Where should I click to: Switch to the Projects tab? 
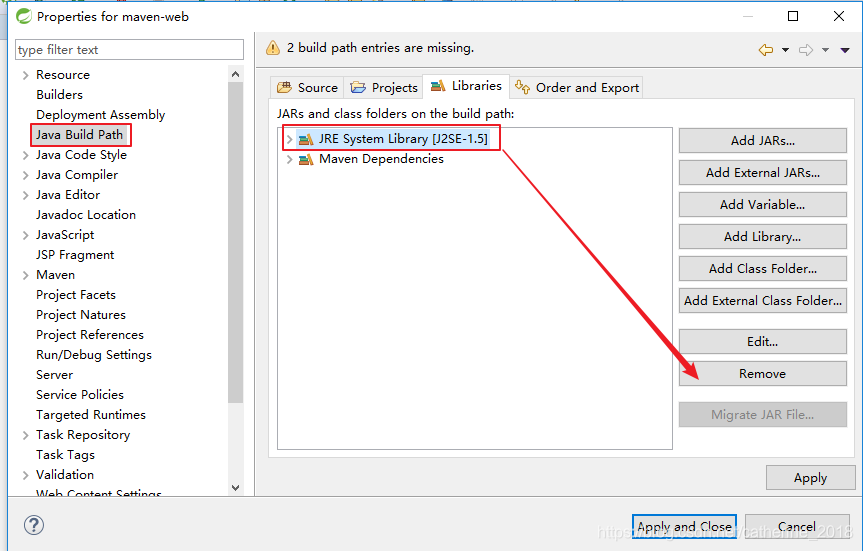pyautogui.click(x=384, y=88)
